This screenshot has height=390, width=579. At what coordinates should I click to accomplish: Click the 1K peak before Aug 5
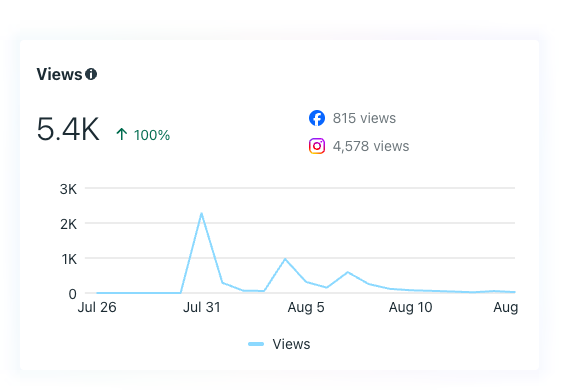tap(285, 259)
